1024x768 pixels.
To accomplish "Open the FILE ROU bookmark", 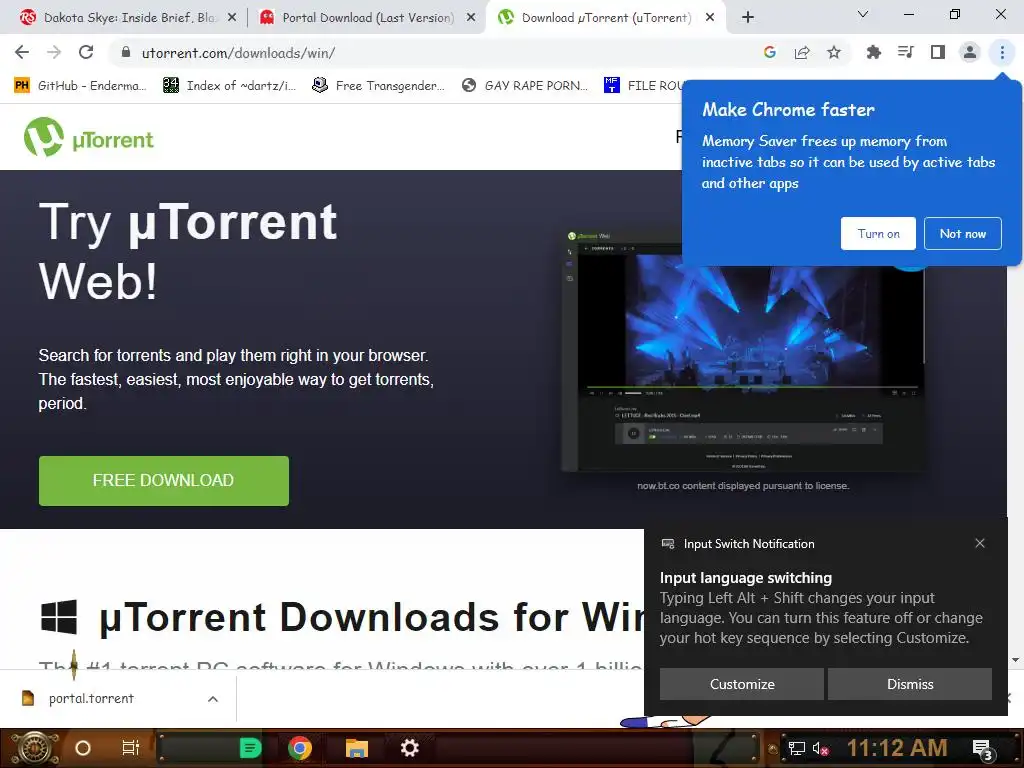I will point(645,86).
